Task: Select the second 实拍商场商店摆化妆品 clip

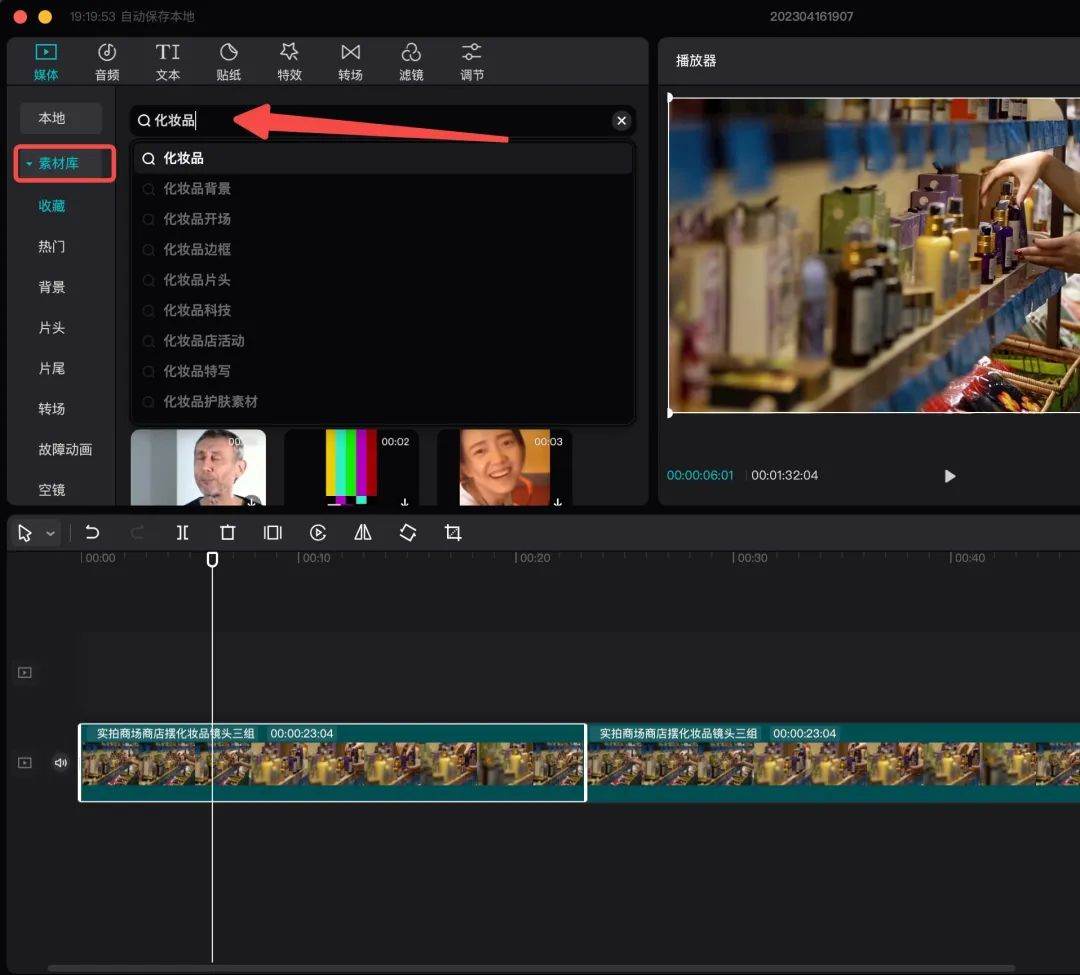Action: [833, 762]
